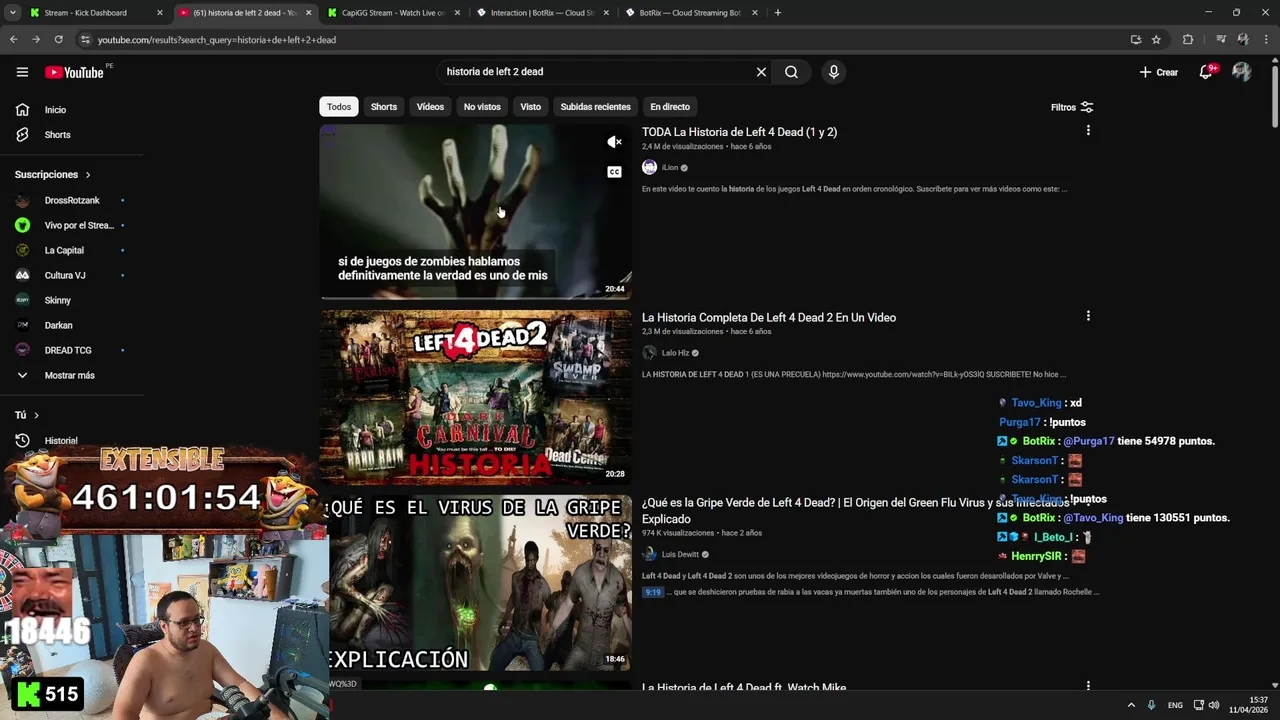The image size is (1280, 720).
Task: Click the Crear button
Action: [1159, 72]
